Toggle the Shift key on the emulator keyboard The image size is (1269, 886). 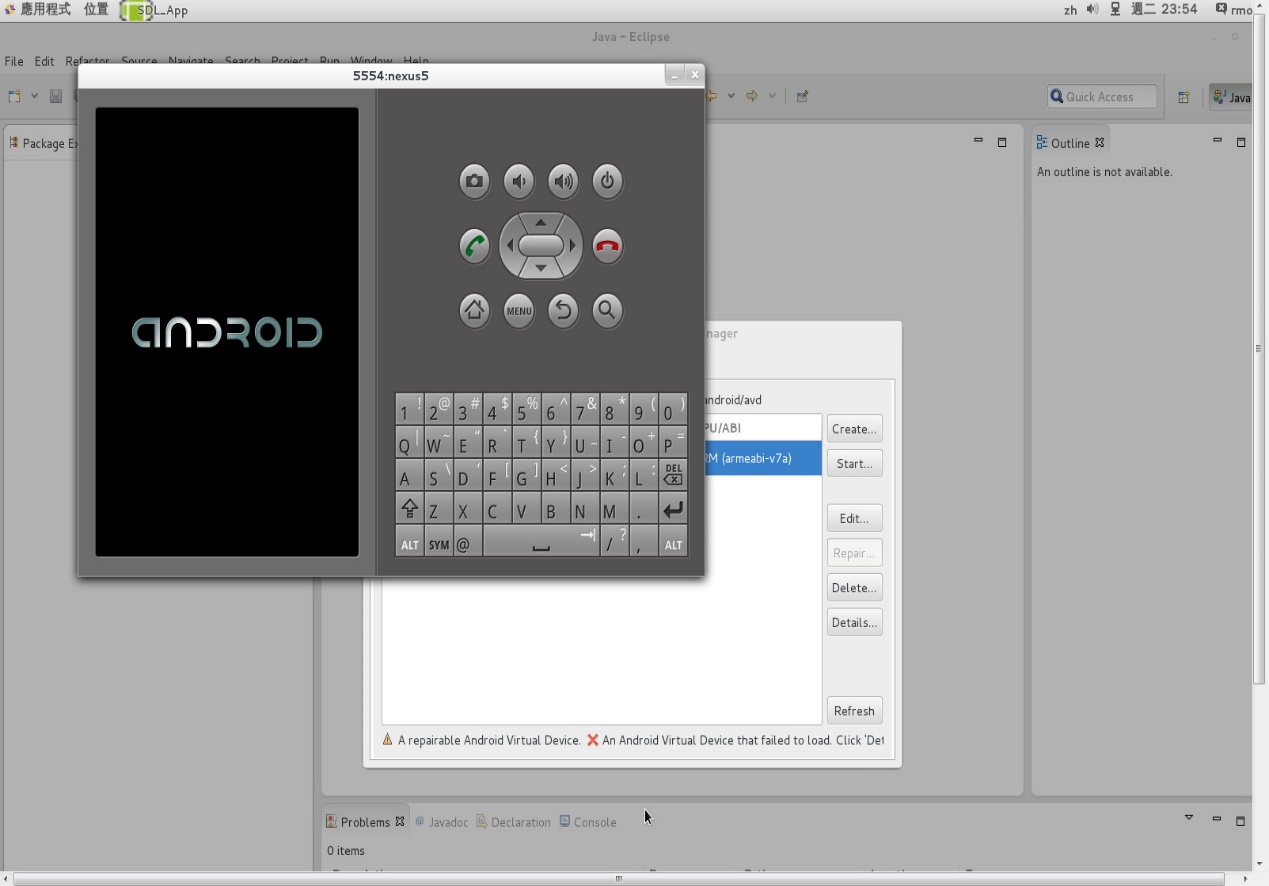[409, 508]
